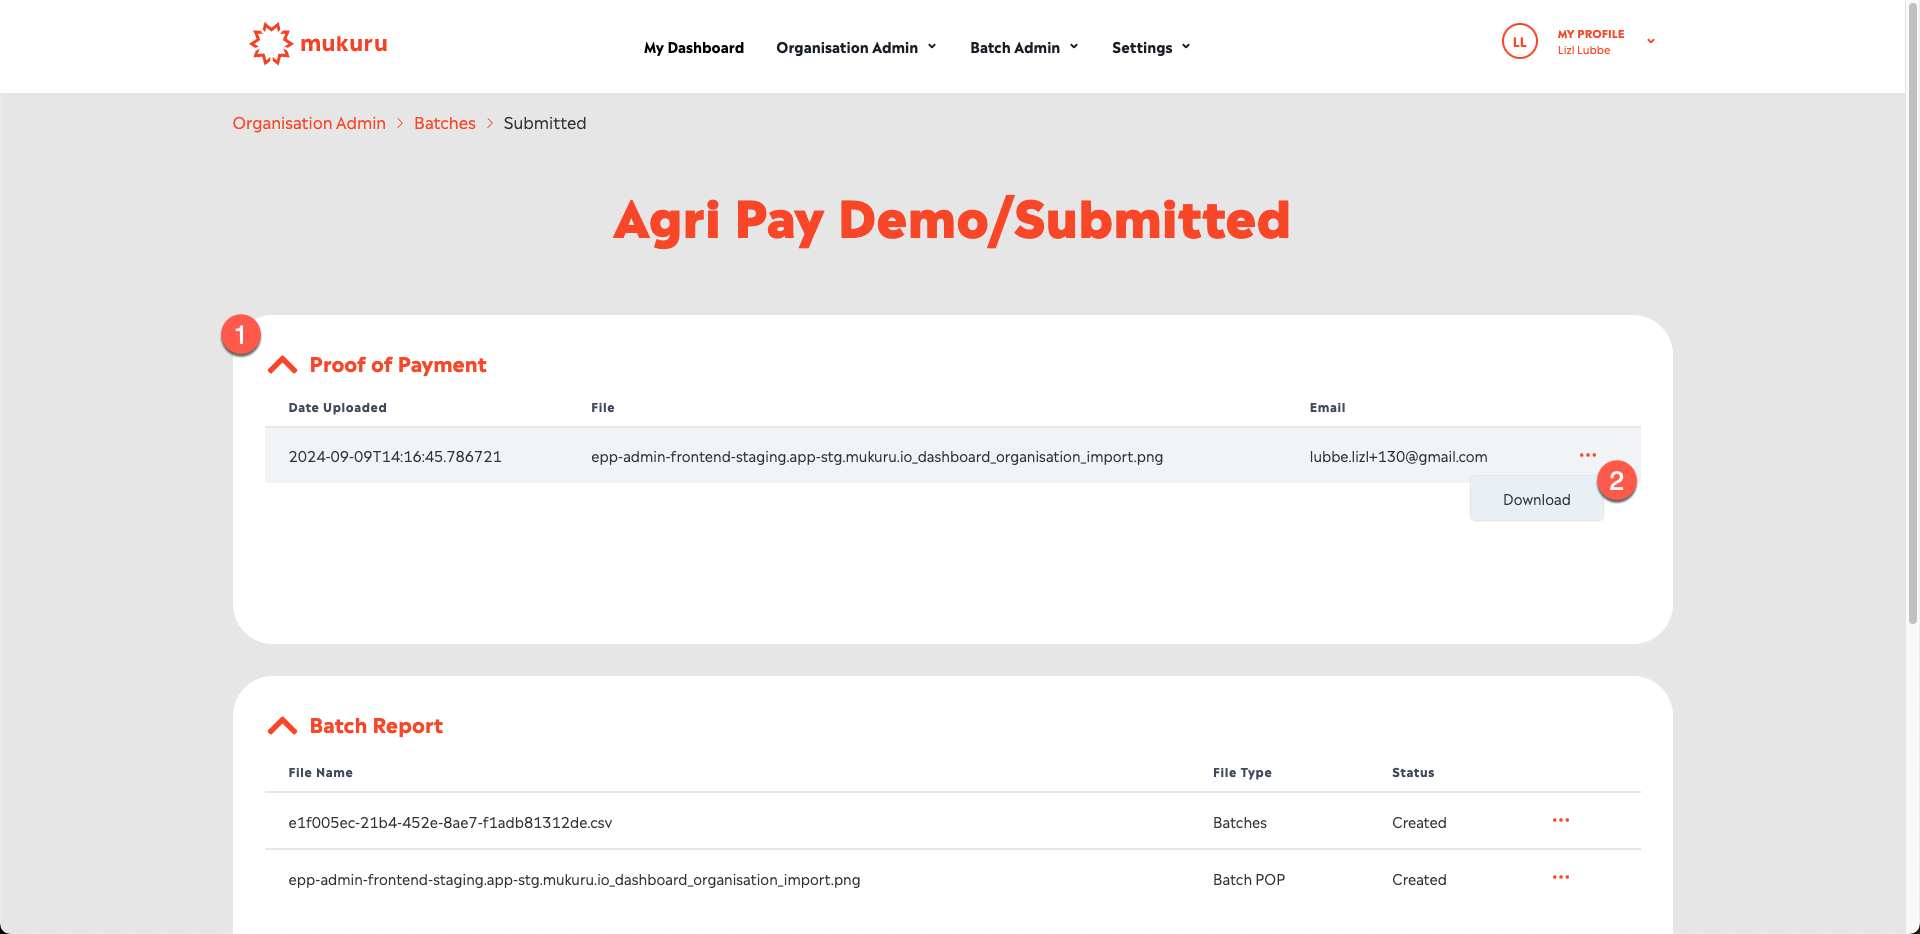Open three-dot menu for Batches csv row

(1560, 821)
